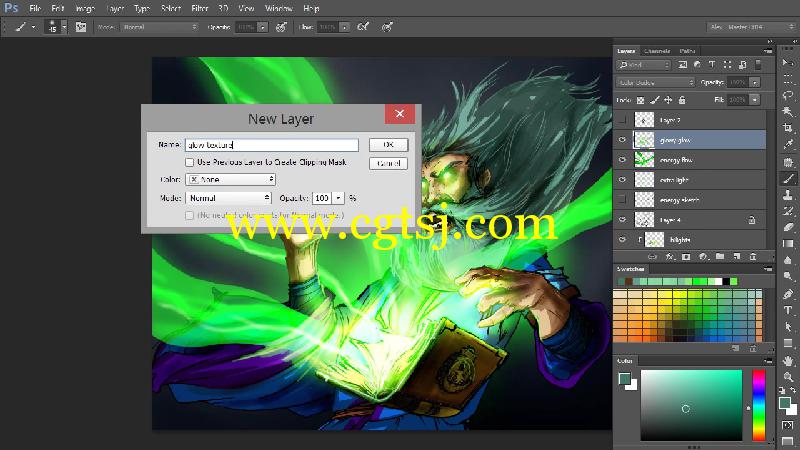Select the Rectangular Marquee tool
The height and width of the screenshot is (450, 800).
pyautogui.click(x=788, y=79)
